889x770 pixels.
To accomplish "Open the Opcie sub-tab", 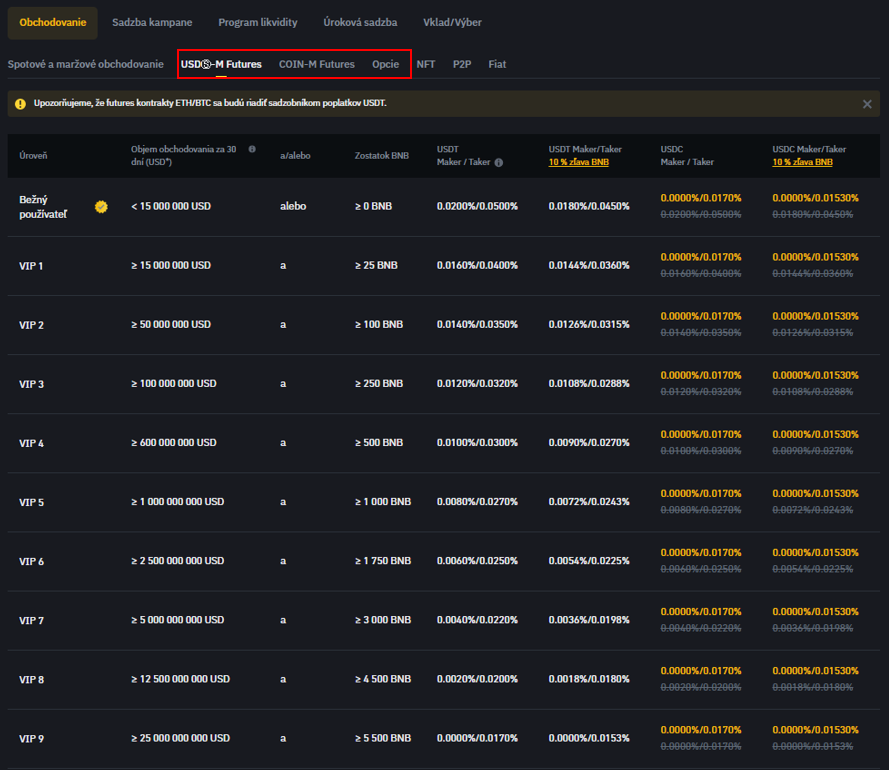I will (x=385, y=64).
